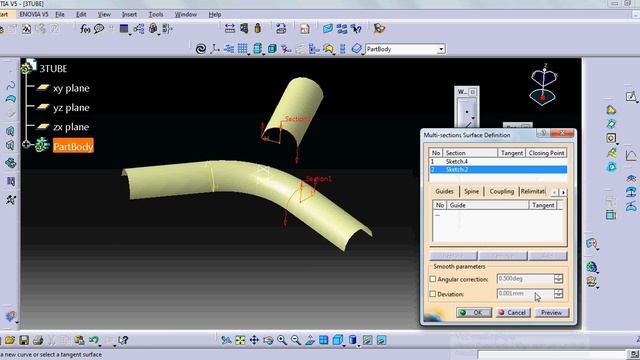The image size is (640, 360).
Task: Click the Fit All In icon
Action: point(240,340)
